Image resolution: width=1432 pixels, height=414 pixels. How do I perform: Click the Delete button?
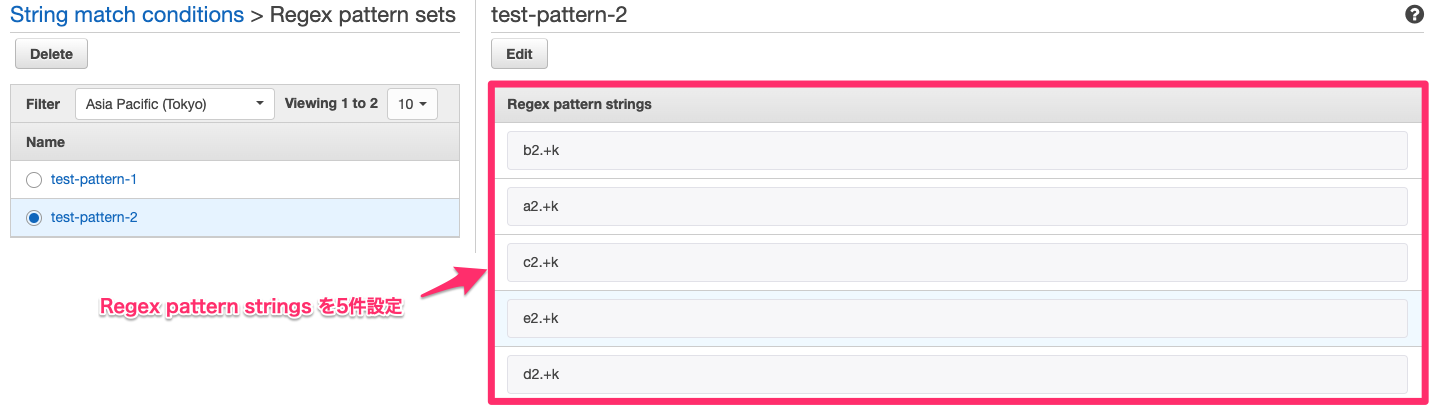pos(51,54)
